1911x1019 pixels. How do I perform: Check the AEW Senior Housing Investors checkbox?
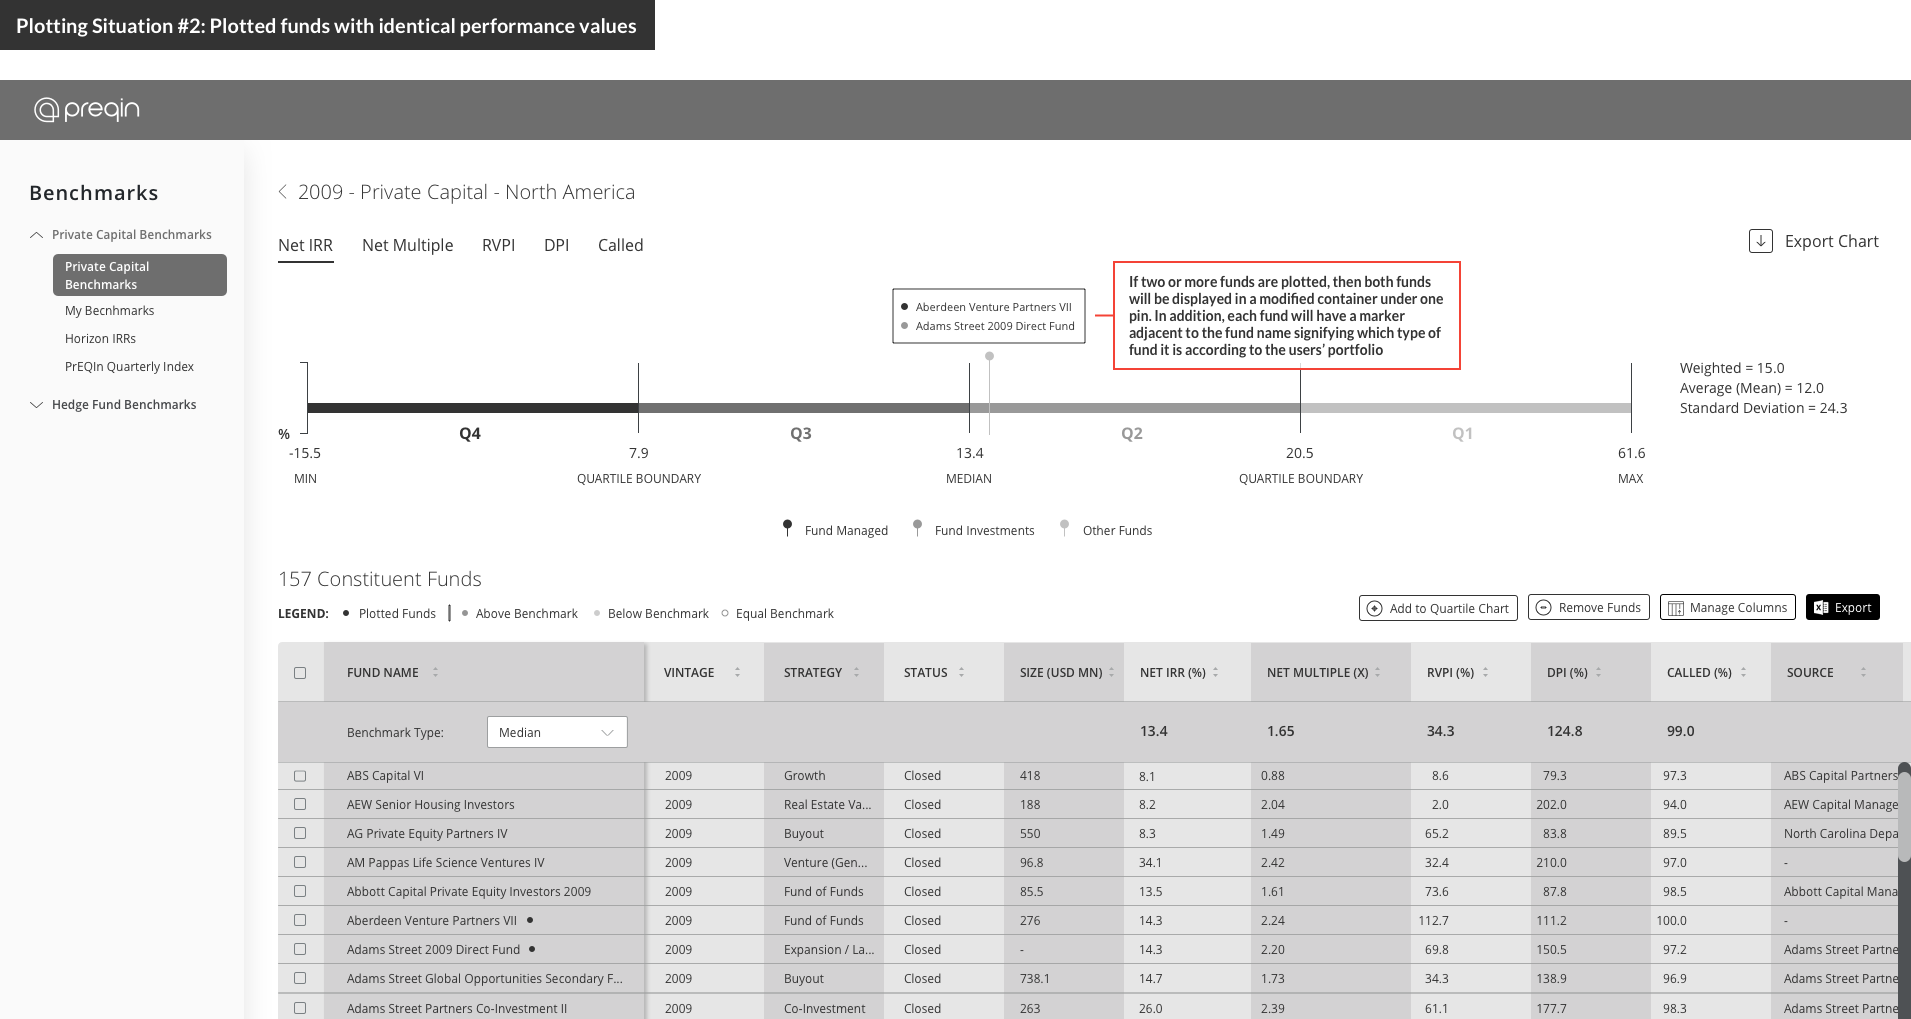300,804
